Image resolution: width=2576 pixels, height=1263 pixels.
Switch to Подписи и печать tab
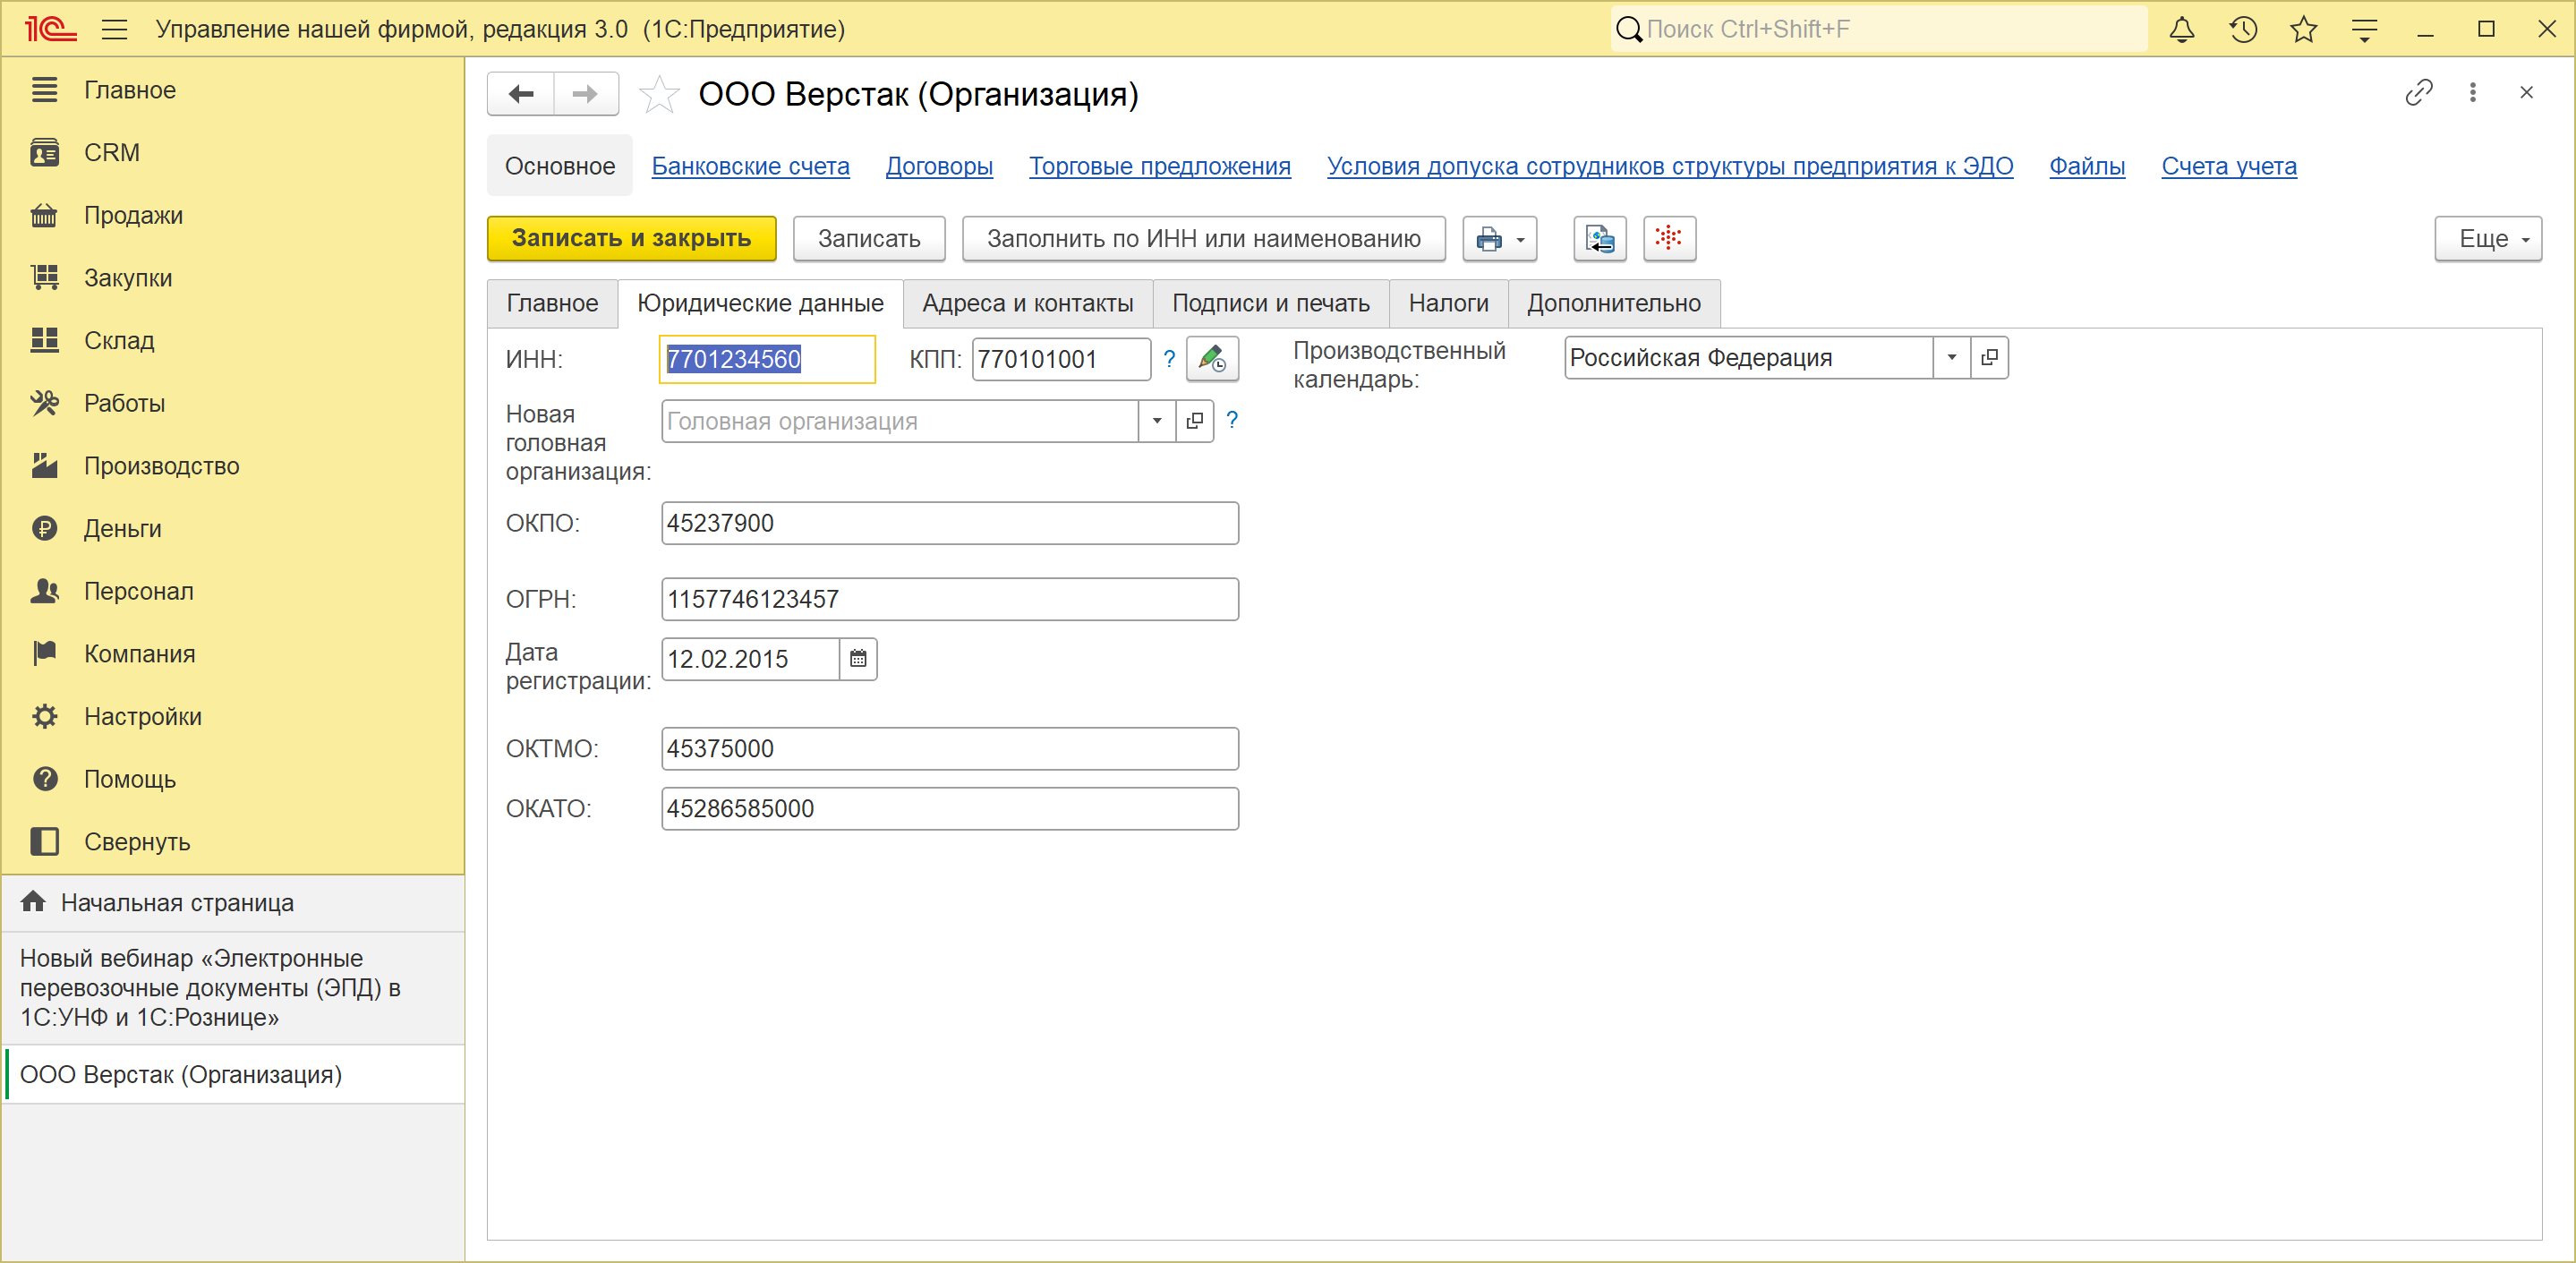coord(1271,304)
